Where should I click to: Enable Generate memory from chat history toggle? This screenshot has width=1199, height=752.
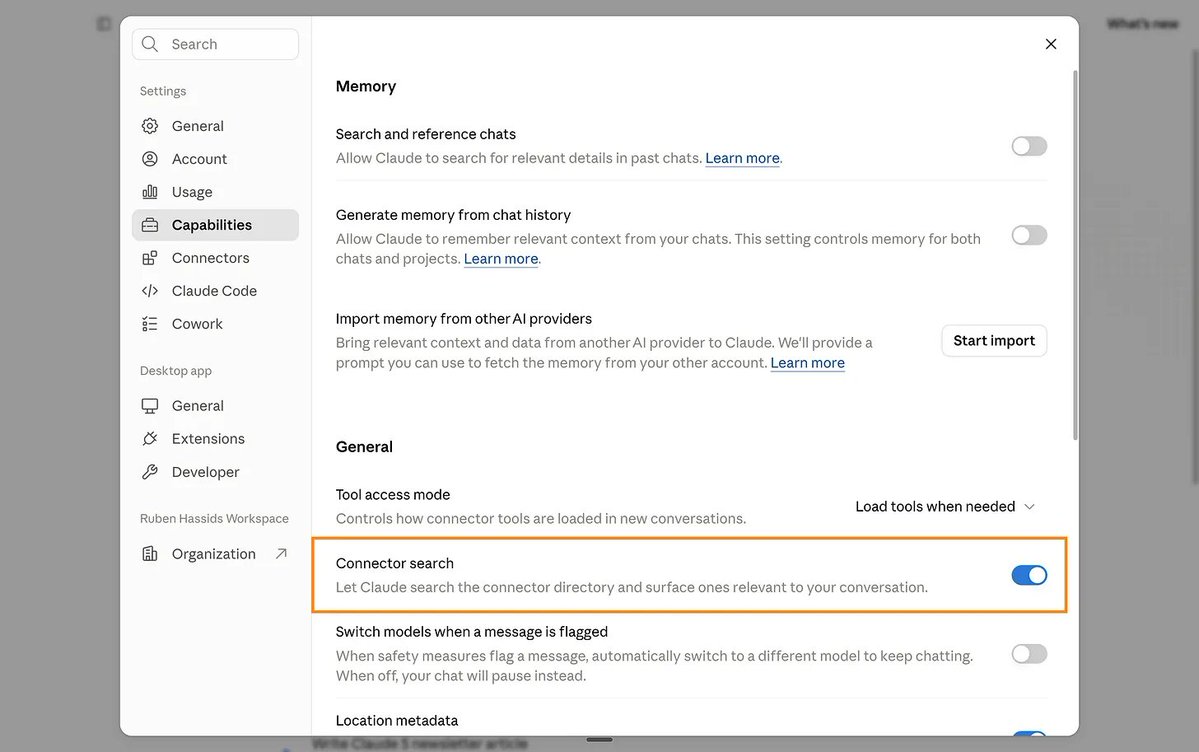1028,235
